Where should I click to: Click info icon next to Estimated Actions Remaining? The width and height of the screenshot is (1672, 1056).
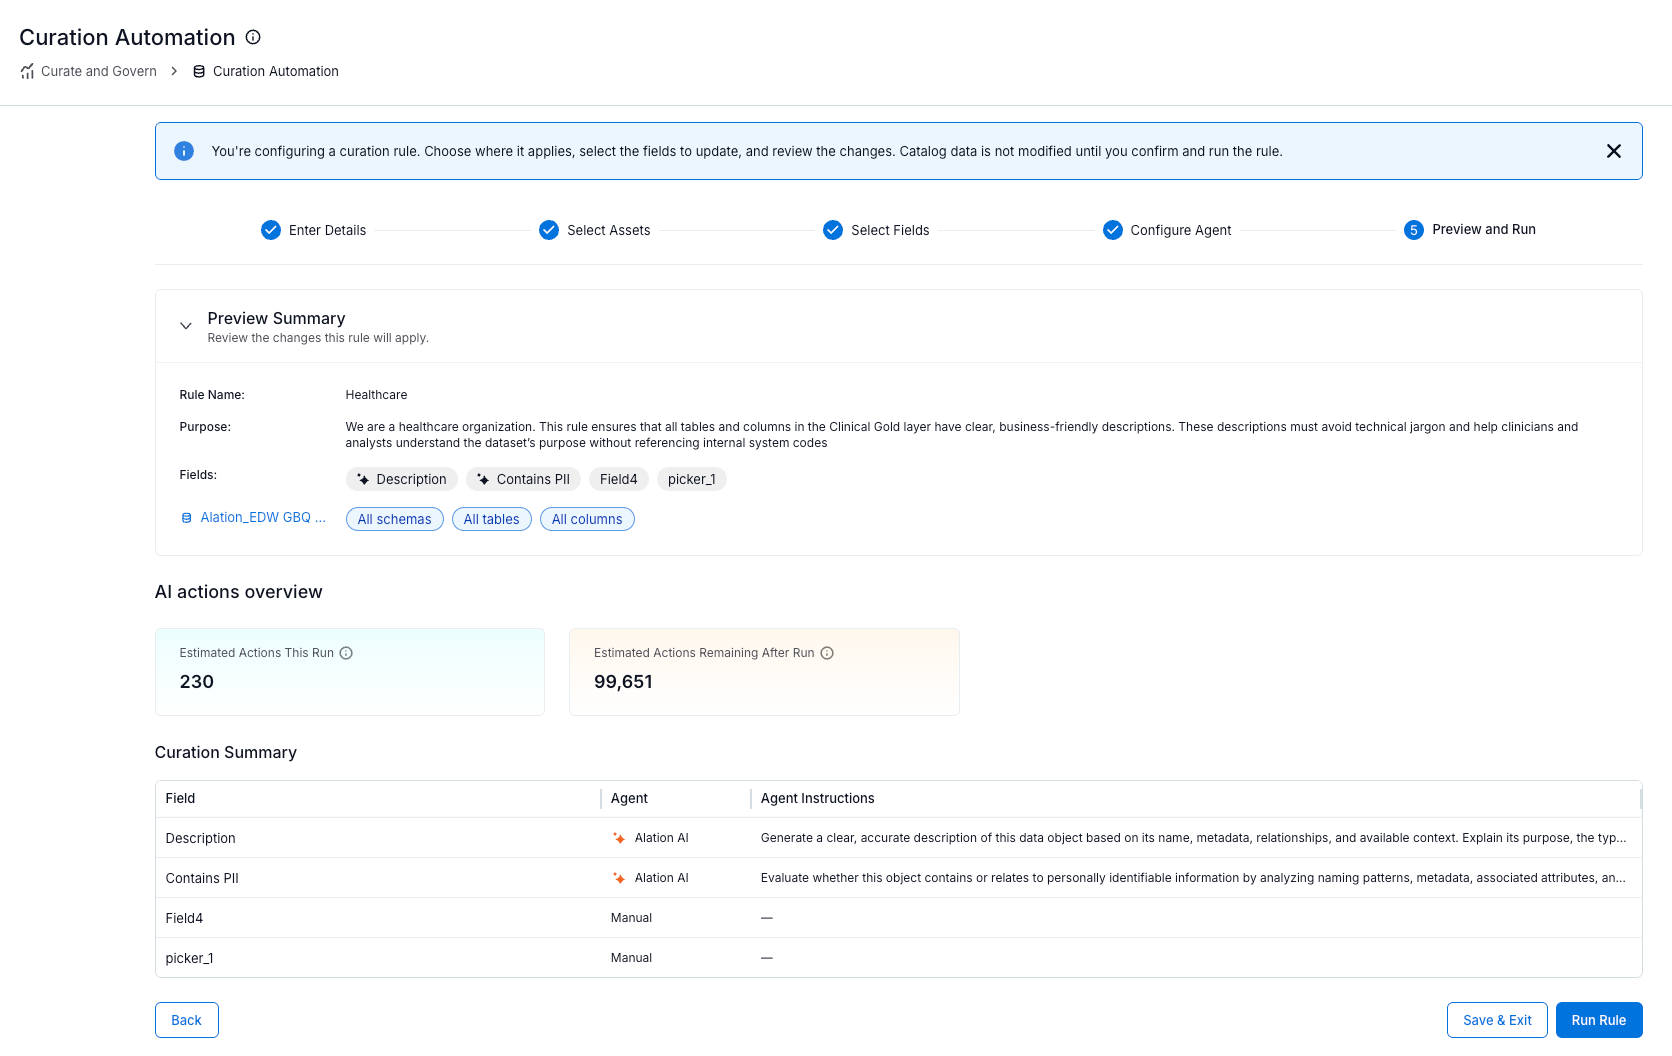(x=827, y=653)
